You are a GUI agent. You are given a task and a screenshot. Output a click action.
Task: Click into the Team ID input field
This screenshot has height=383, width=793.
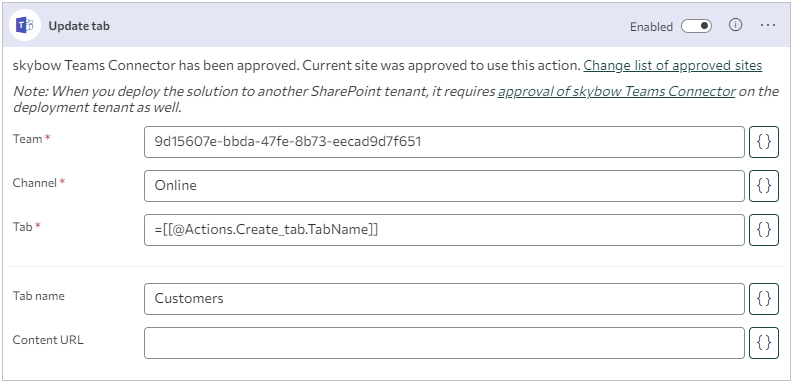pos(444,142)
